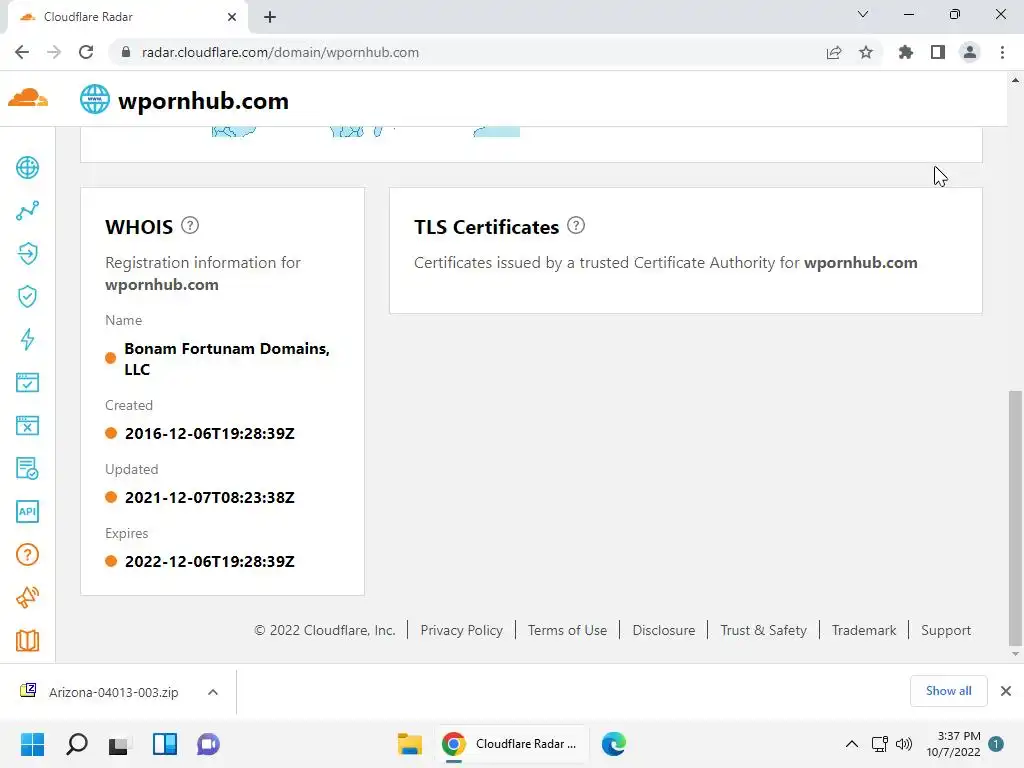Open the shield with arrow sidebar icon

tap(27, 253)
